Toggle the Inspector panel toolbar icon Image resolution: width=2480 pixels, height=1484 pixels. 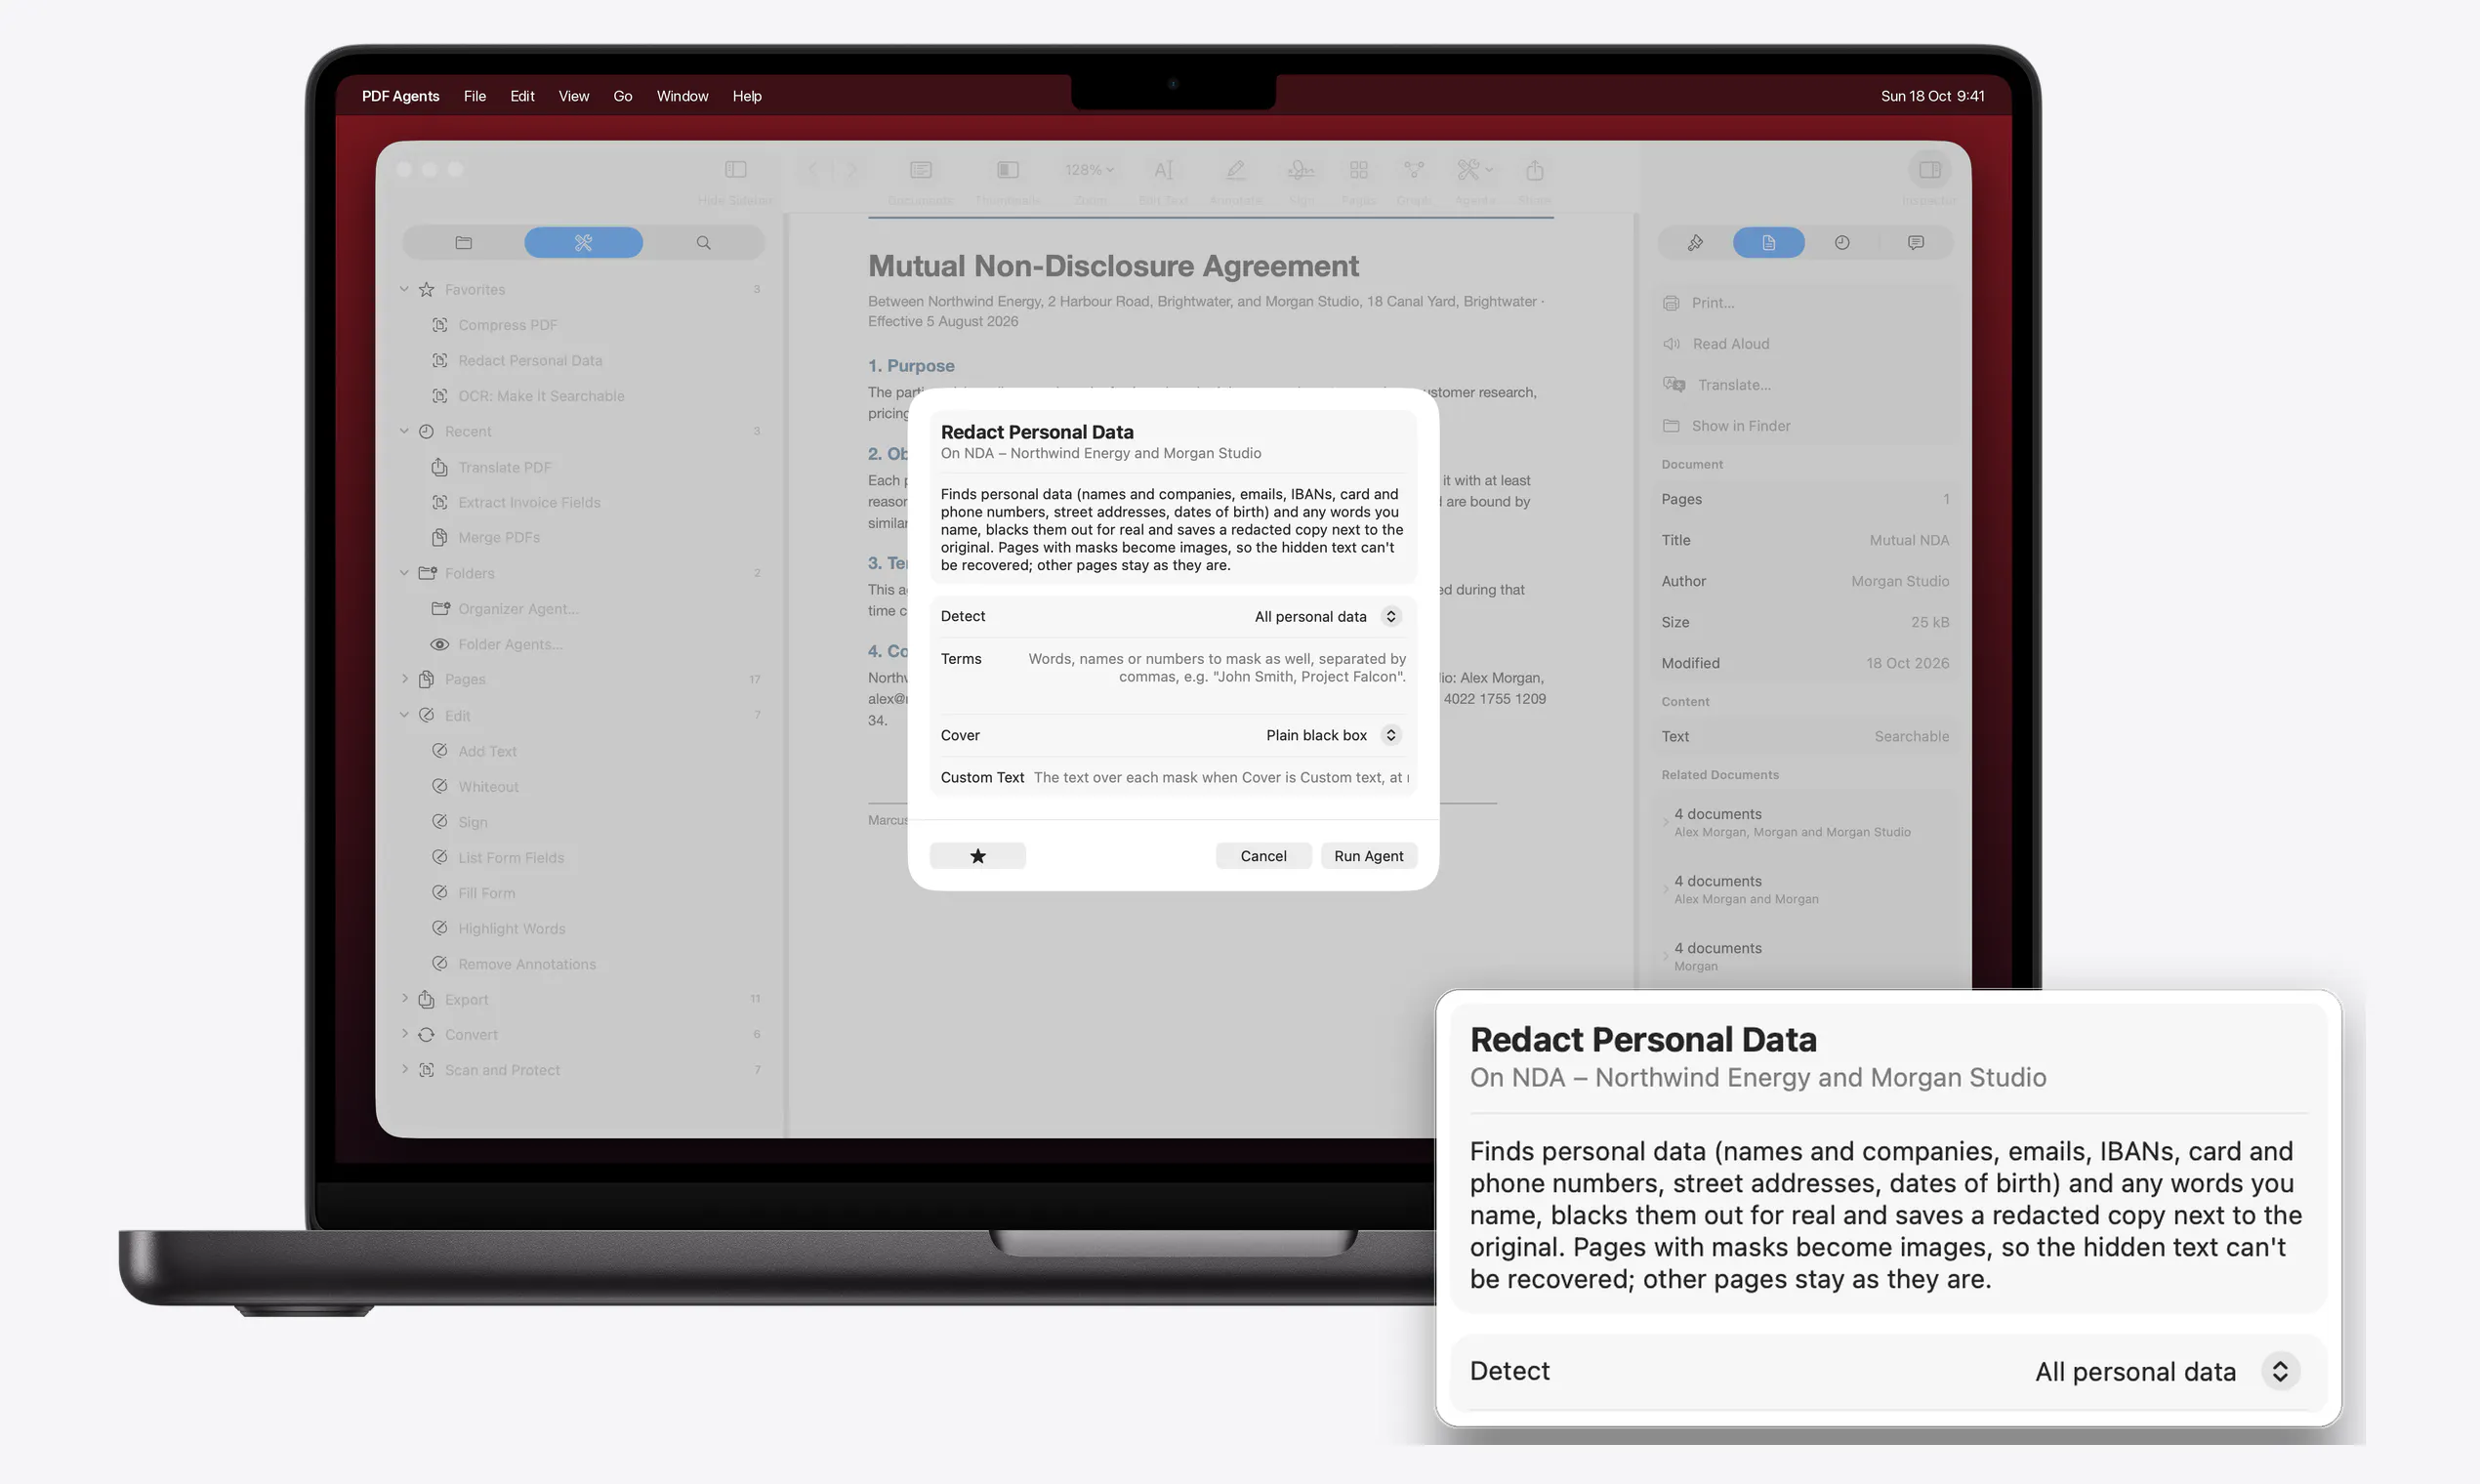1930,170
